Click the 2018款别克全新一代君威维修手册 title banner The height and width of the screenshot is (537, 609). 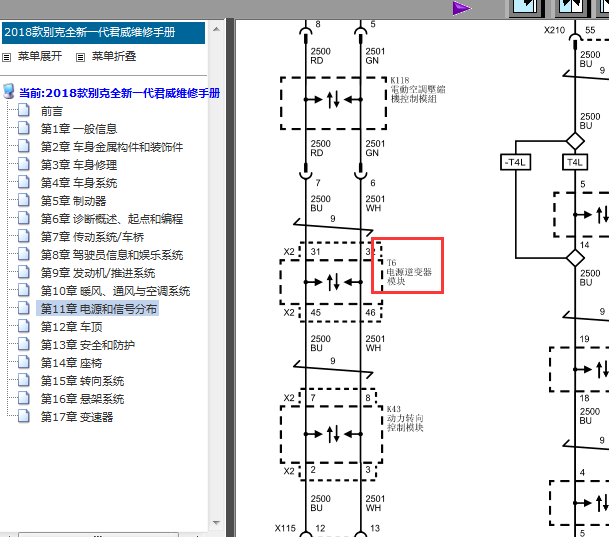103,33
